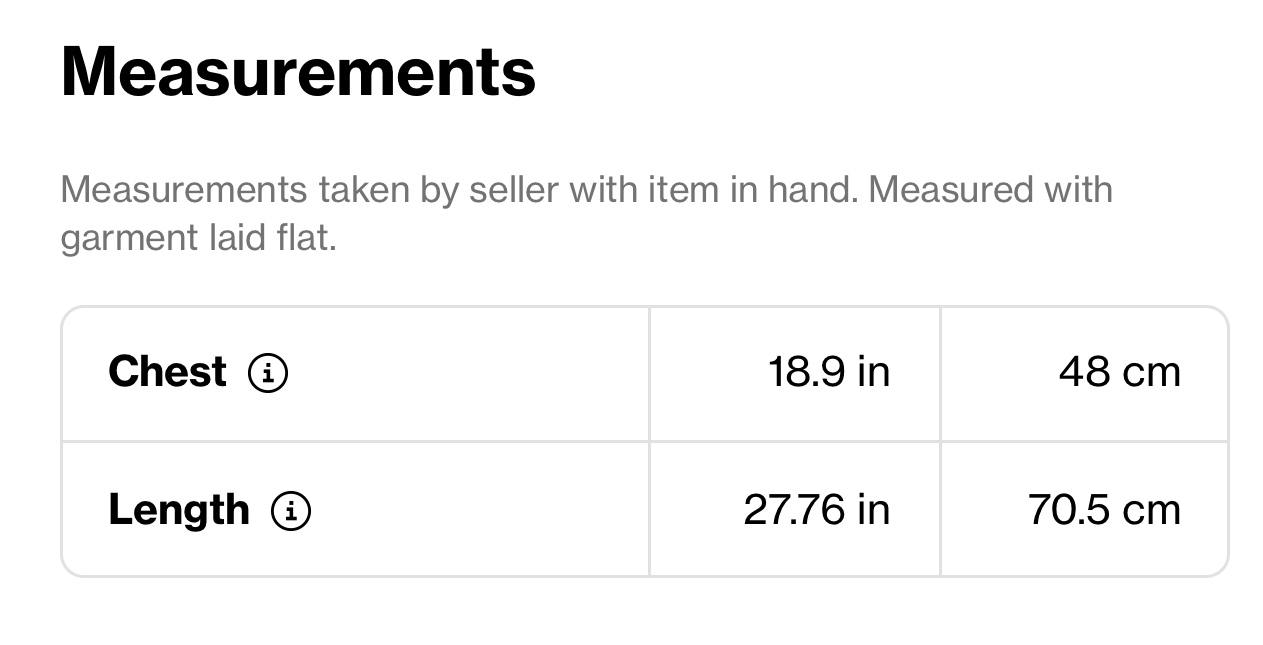Click the 'in' unit after 27.76
The width and height of the screenshot is (1263, 645).
coord(873,510)
